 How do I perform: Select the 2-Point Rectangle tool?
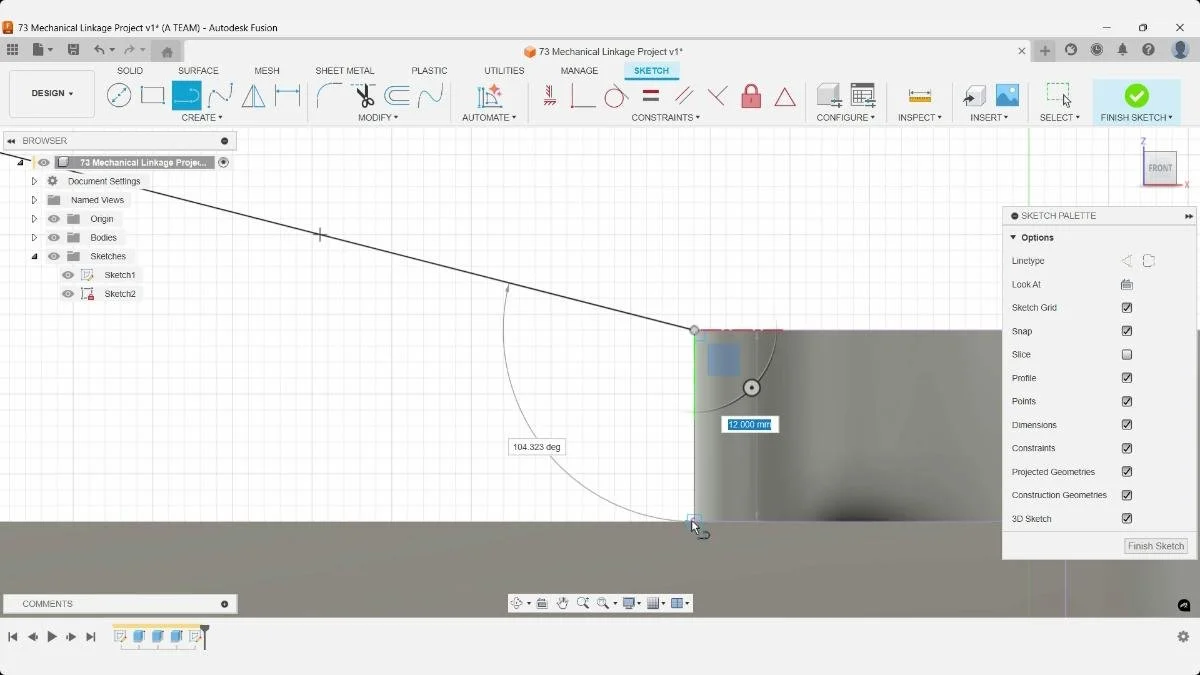[152, 96]
